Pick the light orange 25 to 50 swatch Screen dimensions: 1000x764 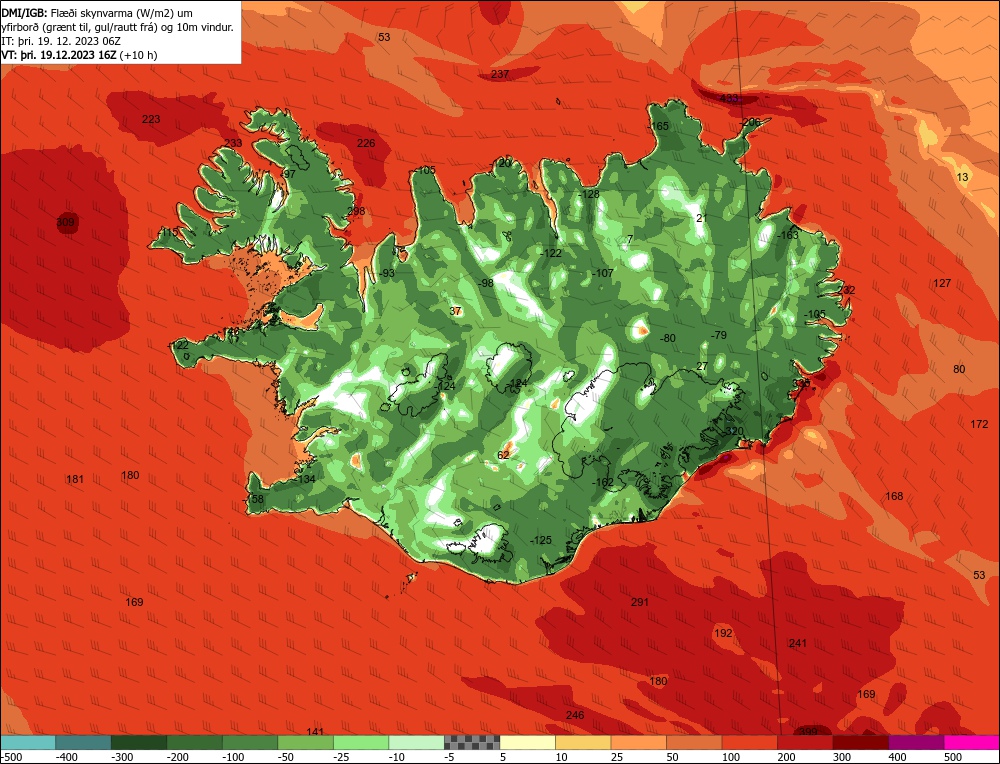pyautogui.click(x=638, y=742)
